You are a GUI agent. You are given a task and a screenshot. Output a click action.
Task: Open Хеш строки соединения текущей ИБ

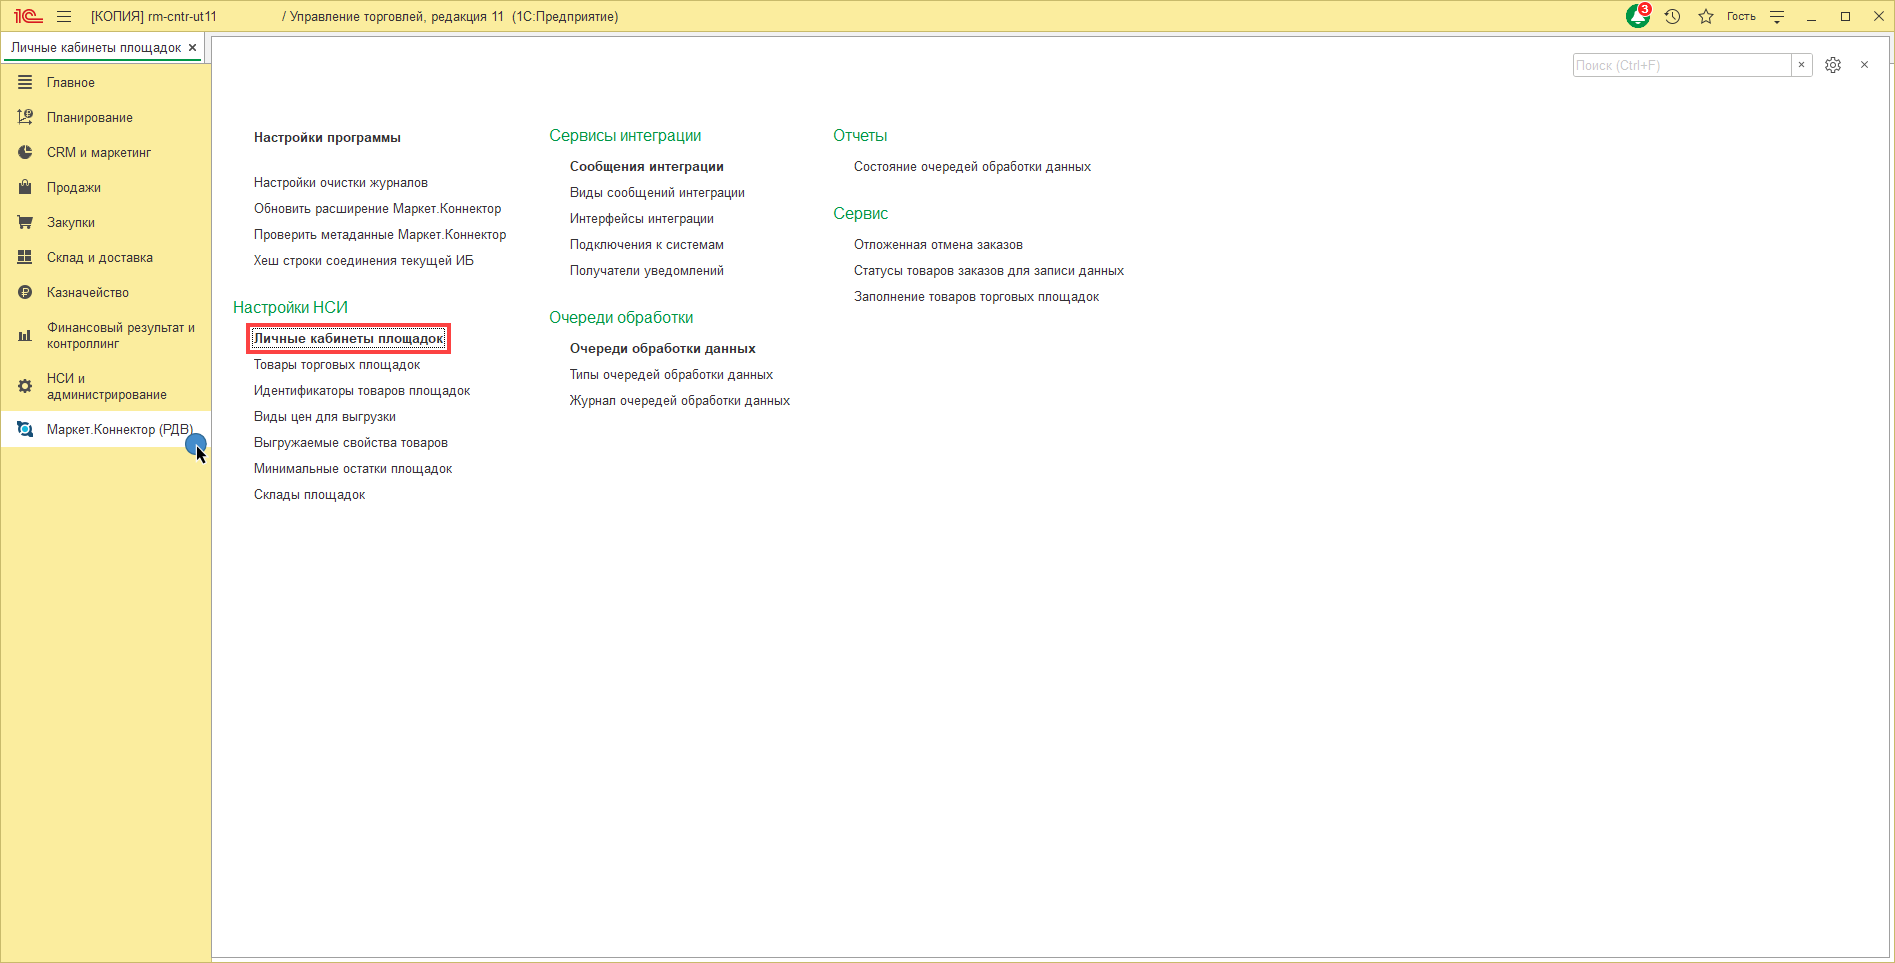(x=364, y=260)
